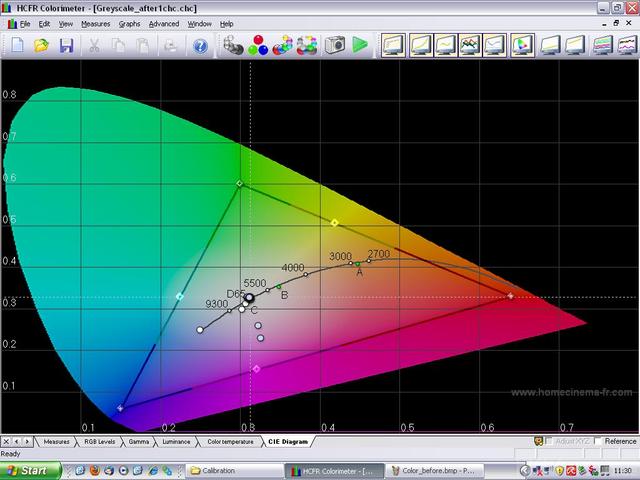Click the green primary marker on gamut triangle
This screenshot has width=640, height=480.
coord(240,184)
